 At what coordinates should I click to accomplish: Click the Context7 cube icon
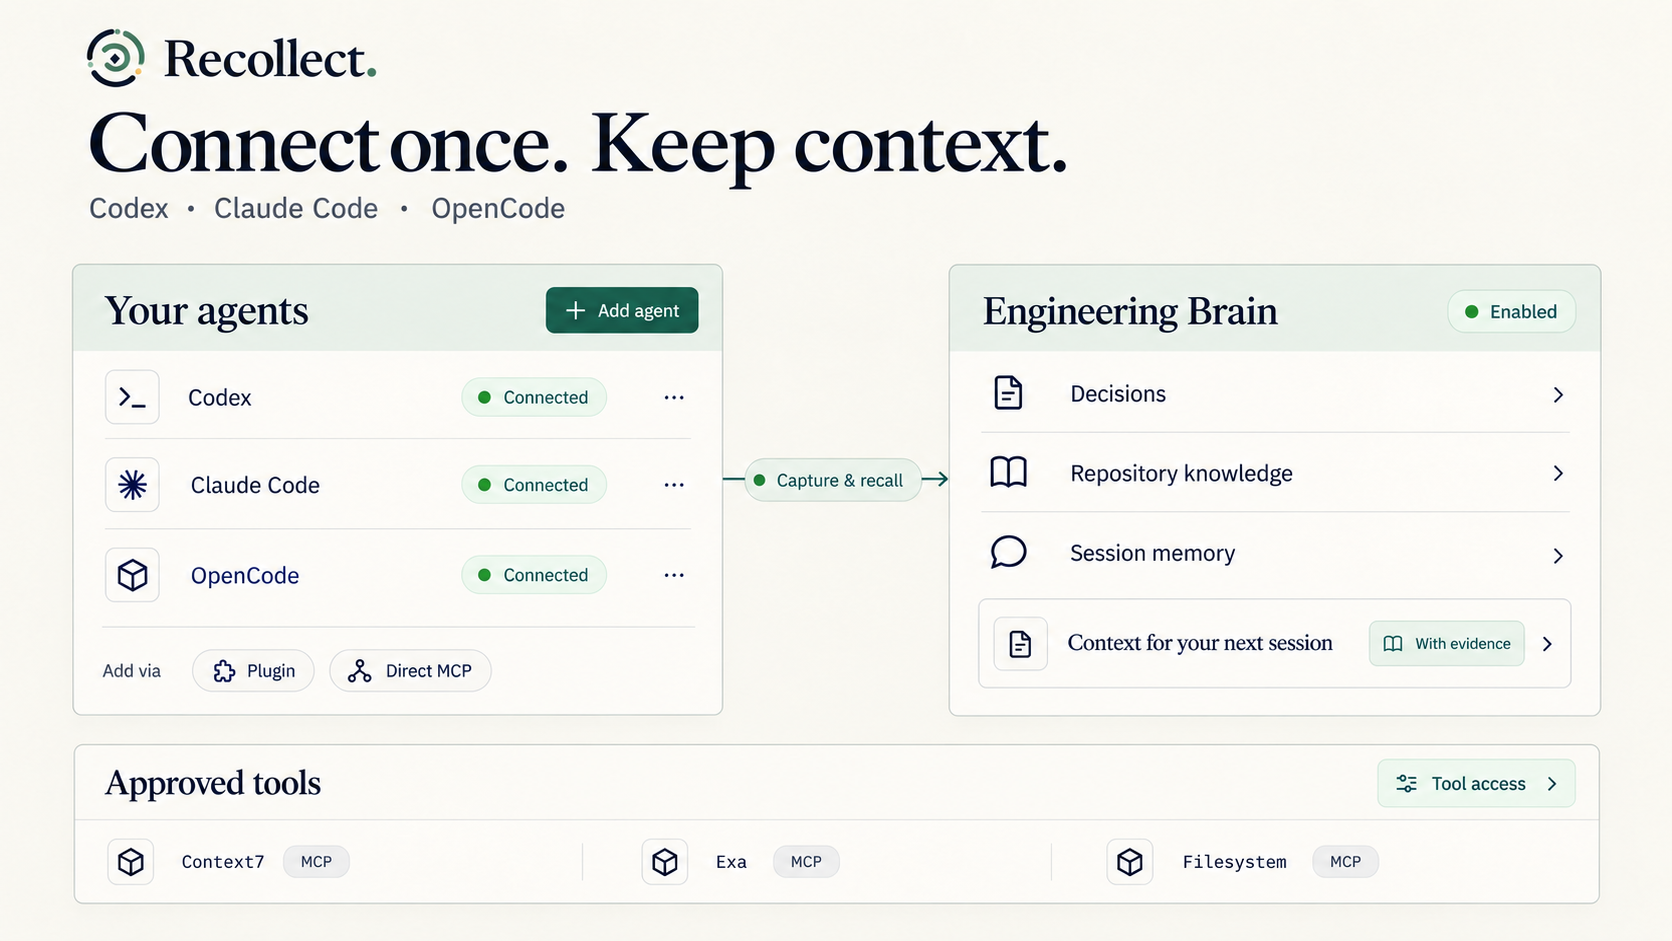coord(131,862)
